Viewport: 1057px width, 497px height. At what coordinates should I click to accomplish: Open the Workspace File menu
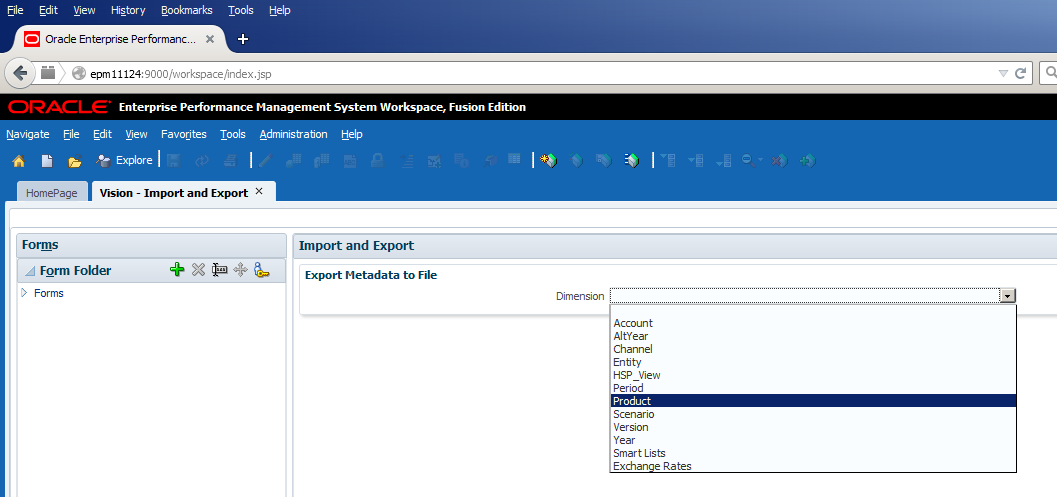[x=71, y=134]
